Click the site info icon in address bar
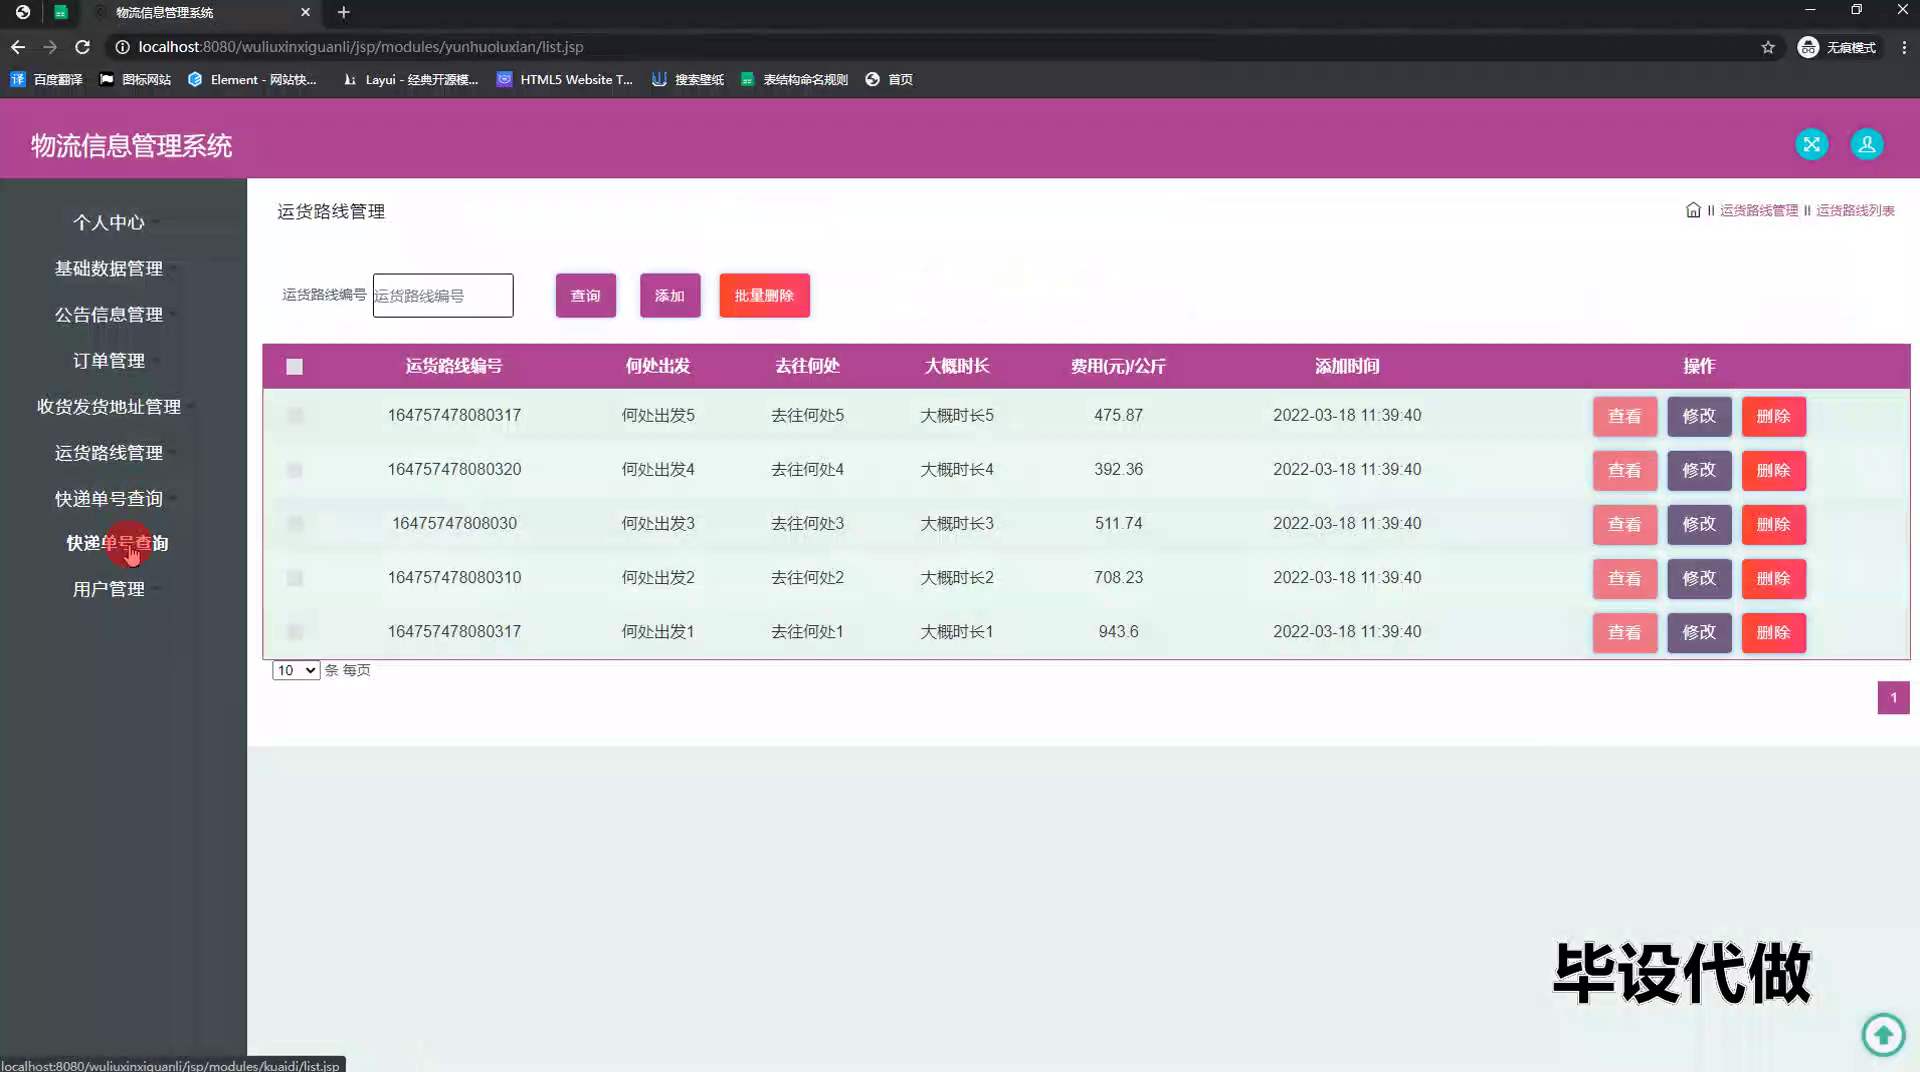This screenshot has height=1072, width=1920. coord(122,47)
